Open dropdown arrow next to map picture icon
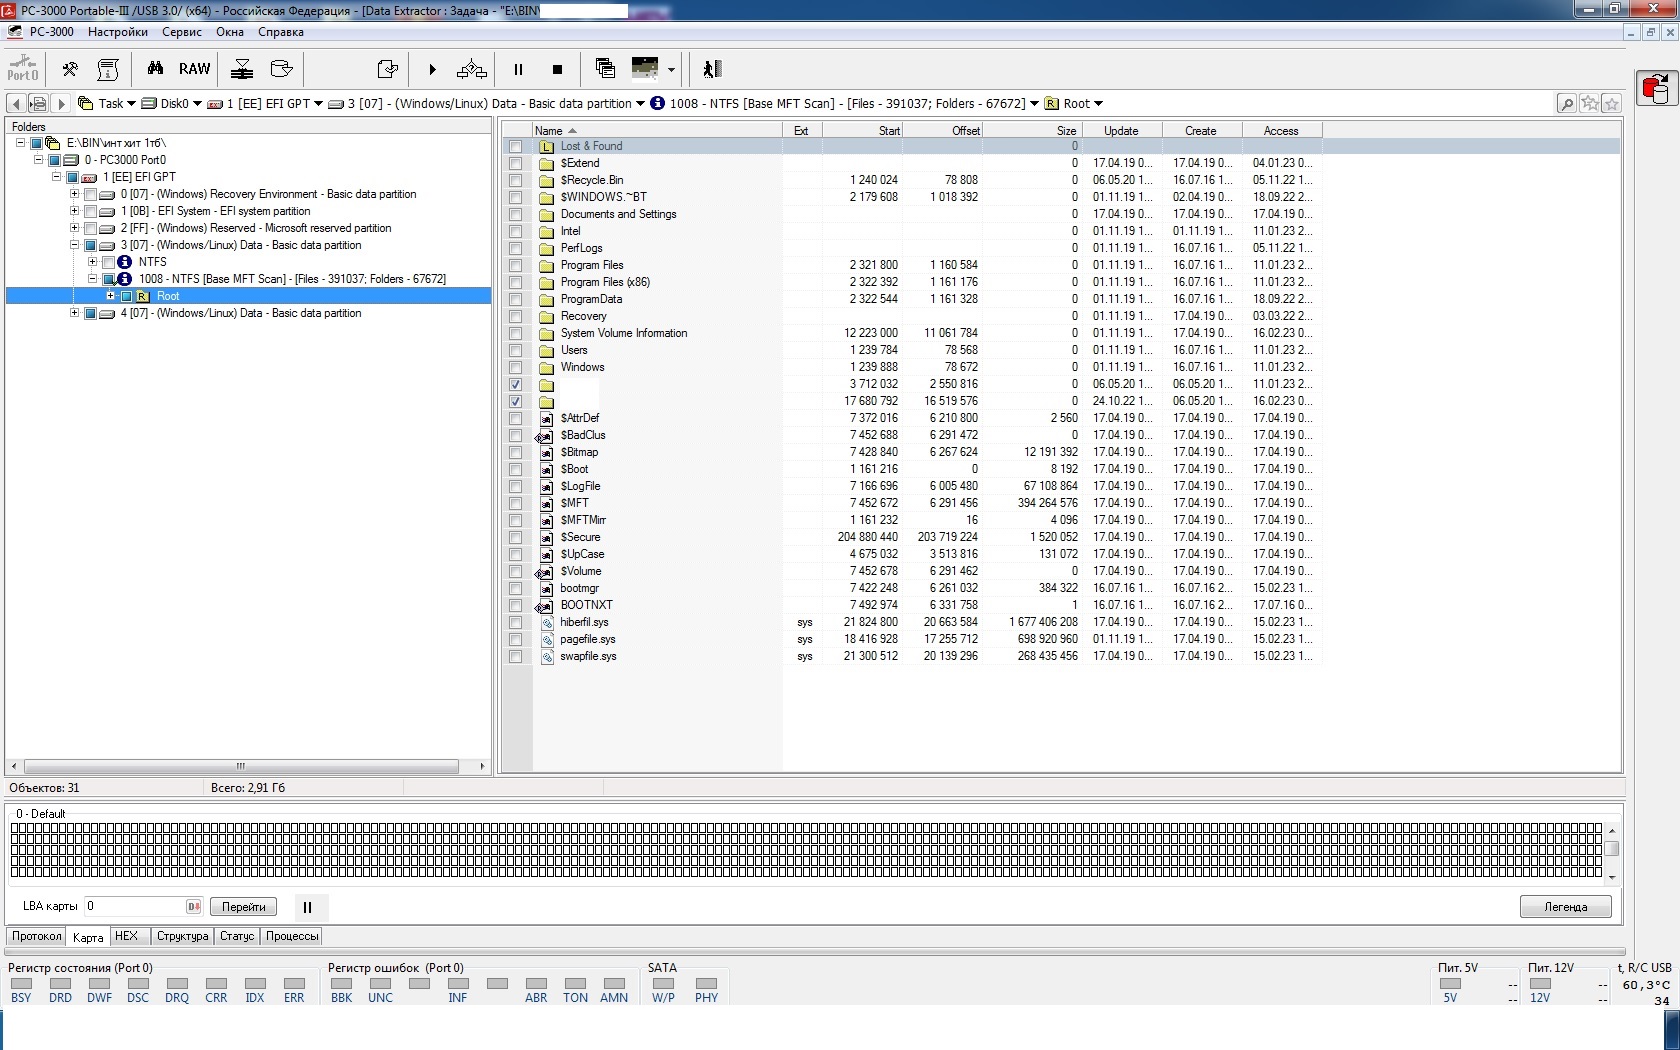Screen dimensions: 1680x1050 coord(671,70)
